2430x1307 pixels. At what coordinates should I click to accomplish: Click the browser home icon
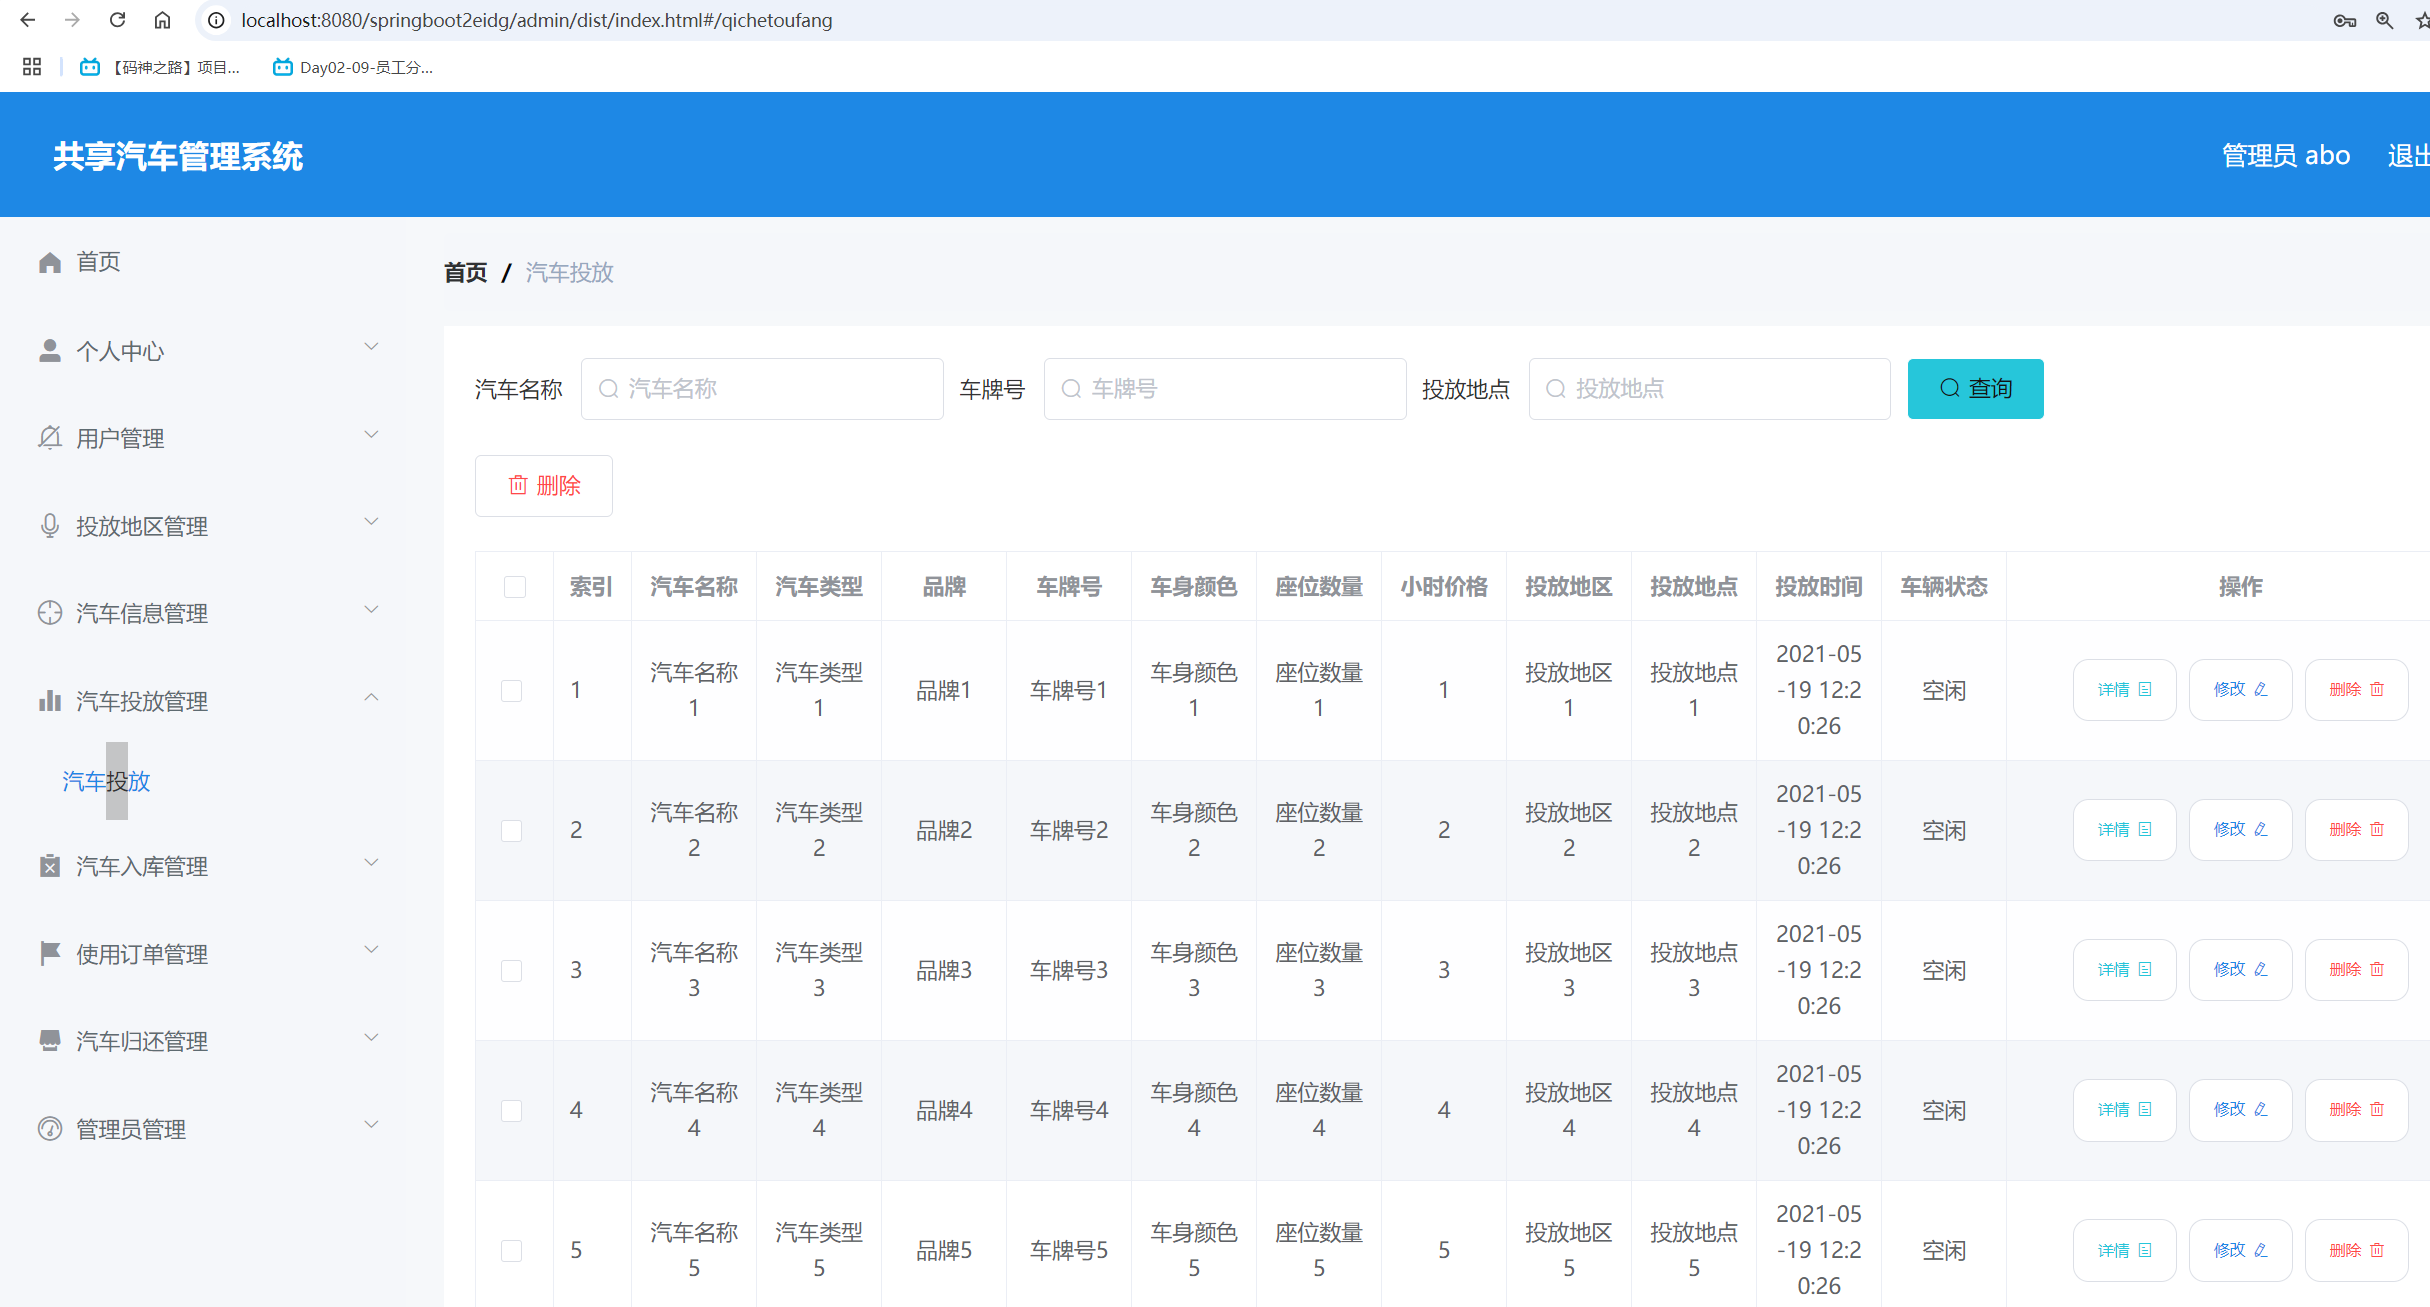[162, 20]
